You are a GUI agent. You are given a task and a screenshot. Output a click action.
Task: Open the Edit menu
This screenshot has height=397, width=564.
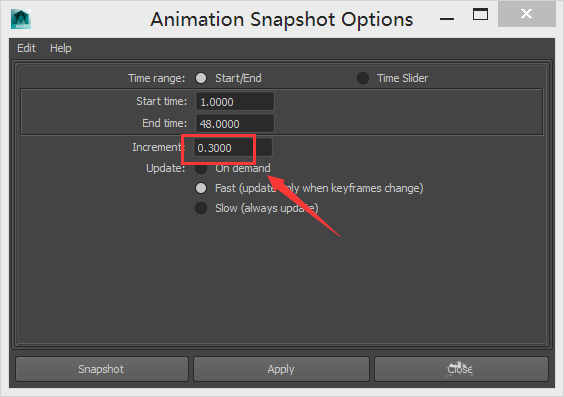click(x=26, y=48)
